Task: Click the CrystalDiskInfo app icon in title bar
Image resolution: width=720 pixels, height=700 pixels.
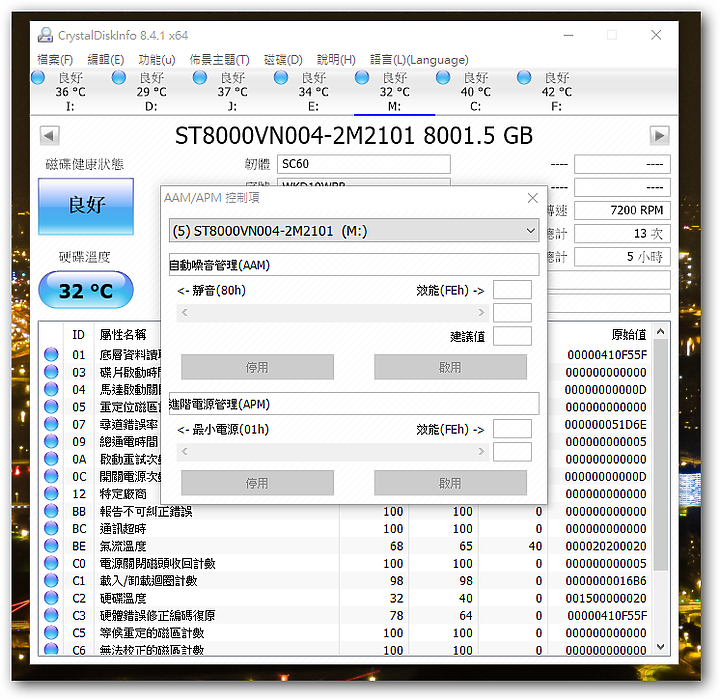Action: click(x=45, y=35)
